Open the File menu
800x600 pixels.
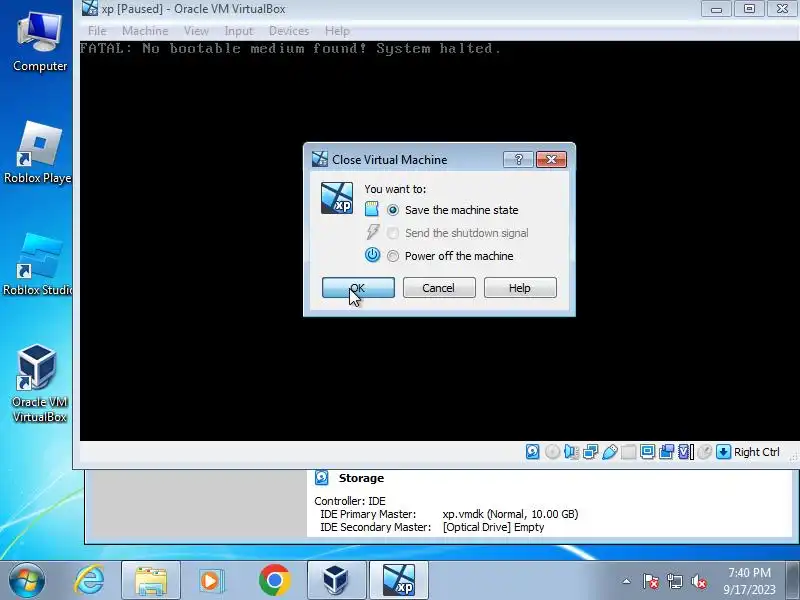97,31
